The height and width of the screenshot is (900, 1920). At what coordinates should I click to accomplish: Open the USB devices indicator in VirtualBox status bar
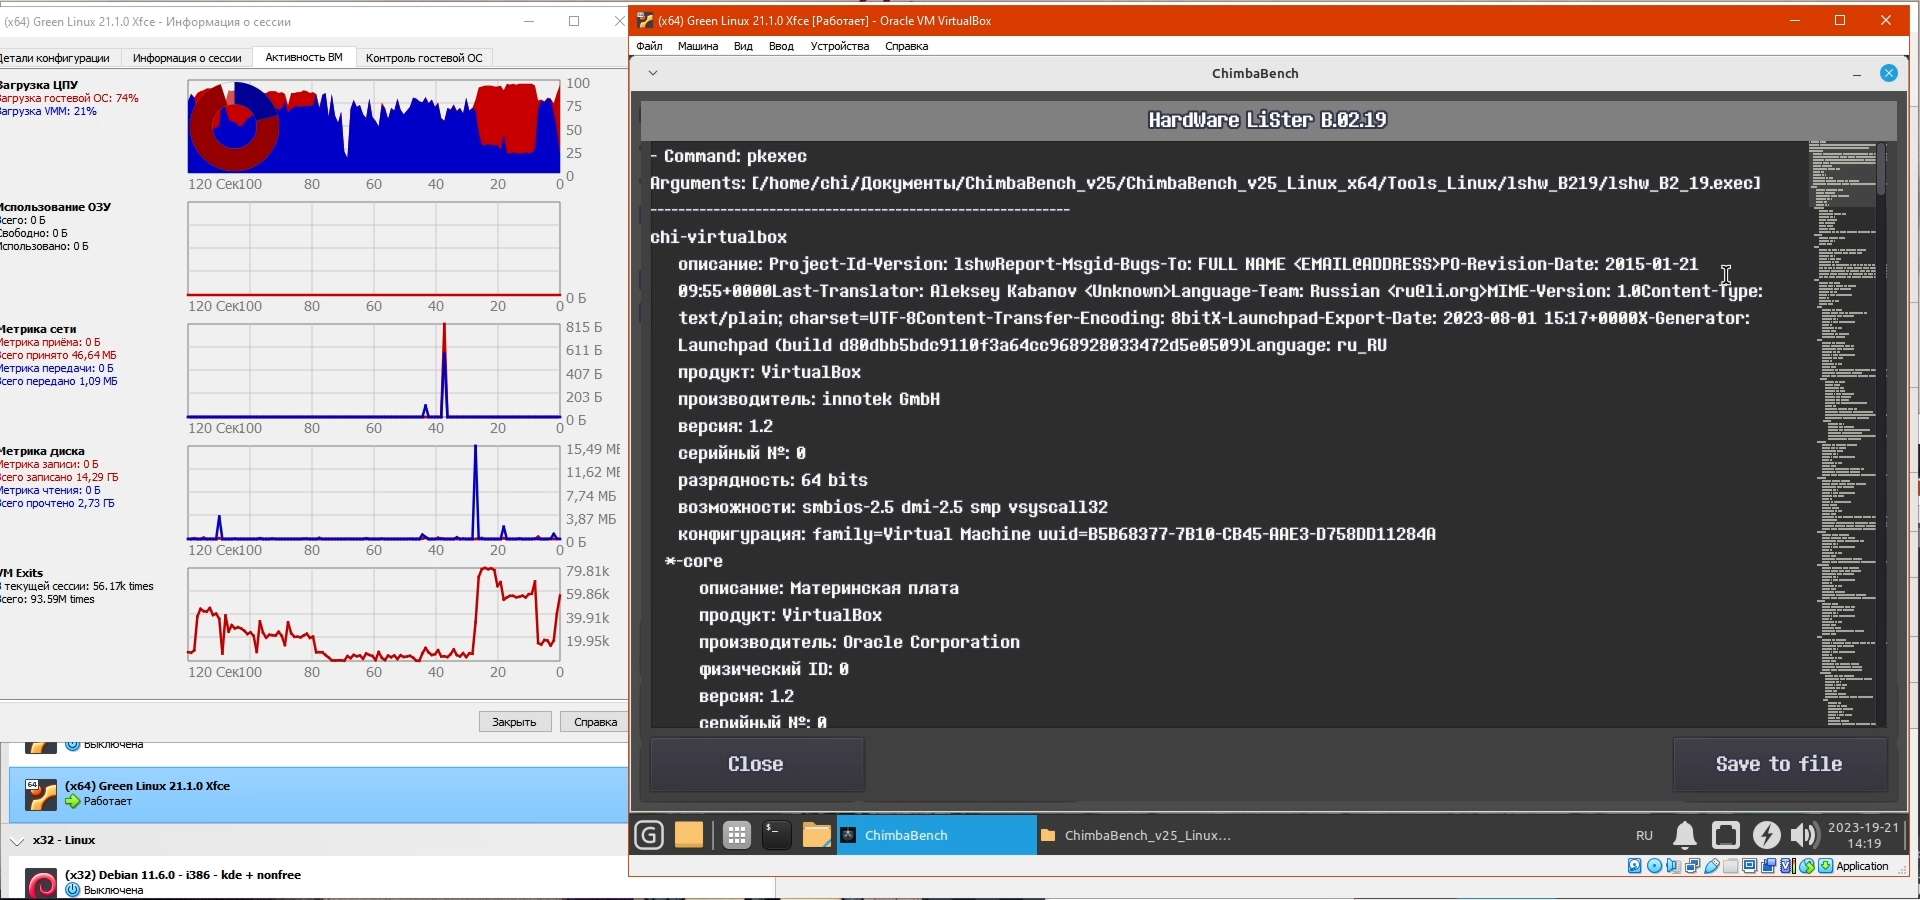click(1712, 866)
